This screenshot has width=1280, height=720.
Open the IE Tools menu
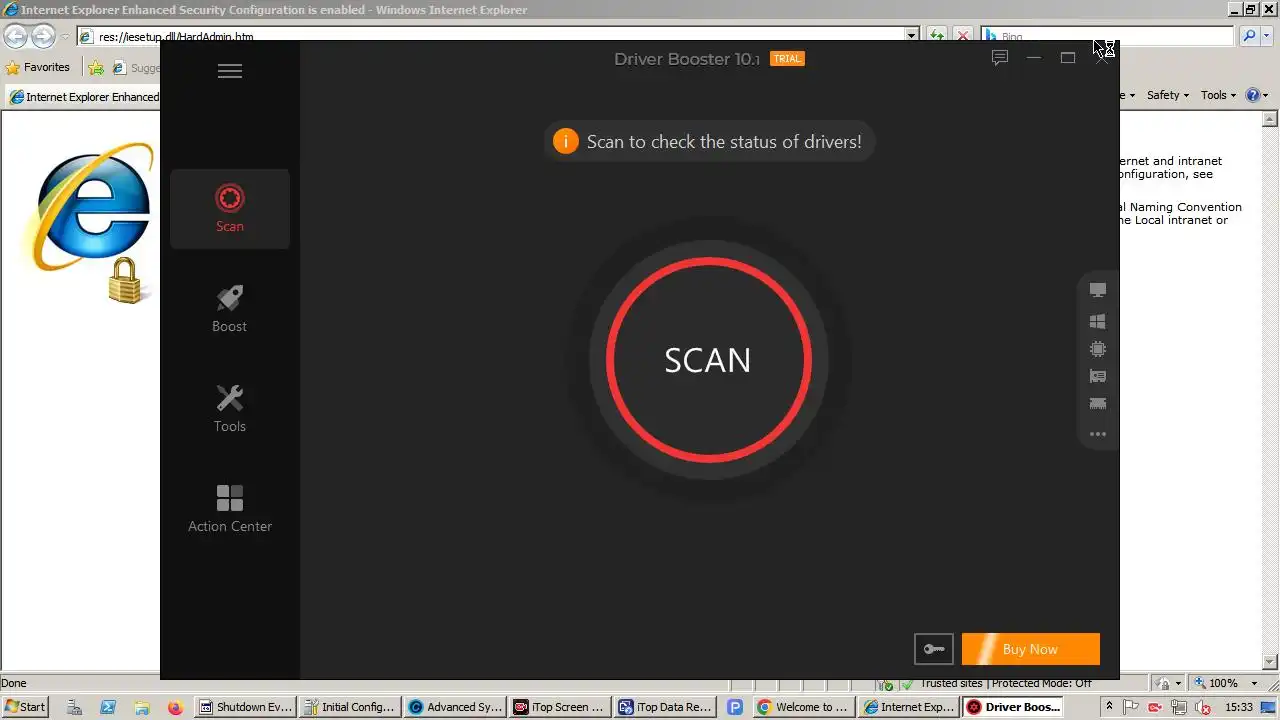click(x=1218, y=95)
